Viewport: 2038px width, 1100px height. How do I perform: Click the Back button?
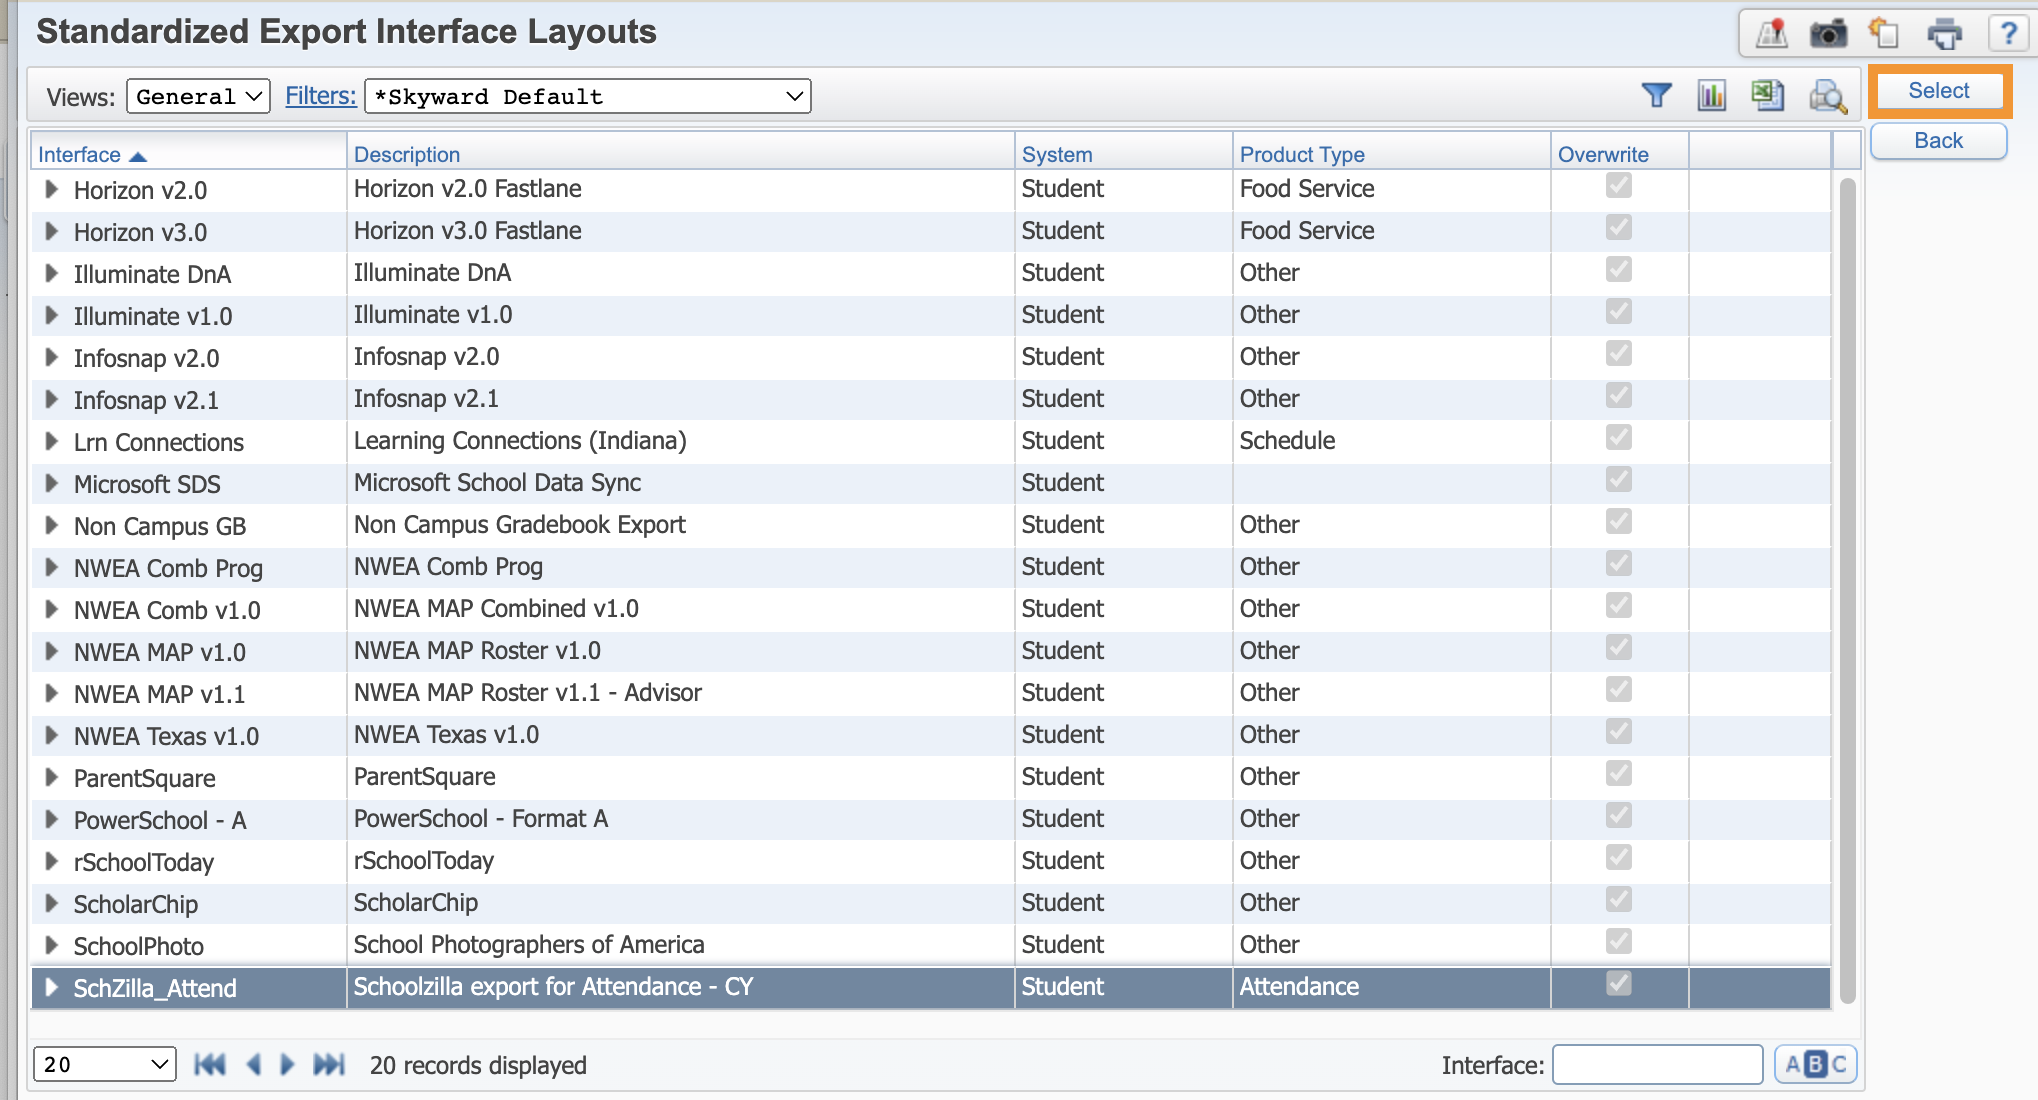click(1938, 141)
